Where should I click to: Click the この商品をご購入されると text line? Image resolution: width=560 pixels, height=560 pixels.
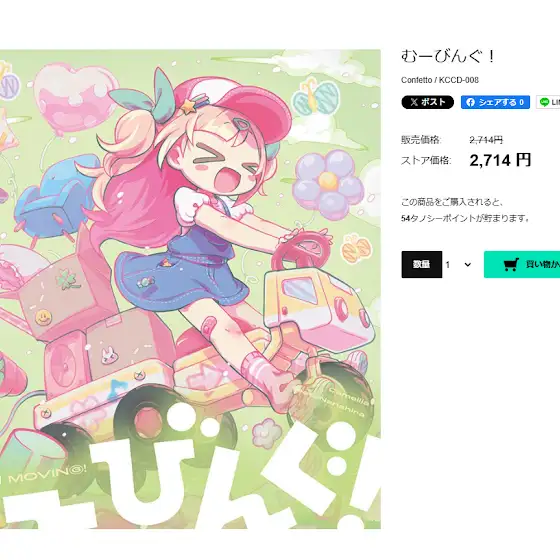click(x=452, y=202)
